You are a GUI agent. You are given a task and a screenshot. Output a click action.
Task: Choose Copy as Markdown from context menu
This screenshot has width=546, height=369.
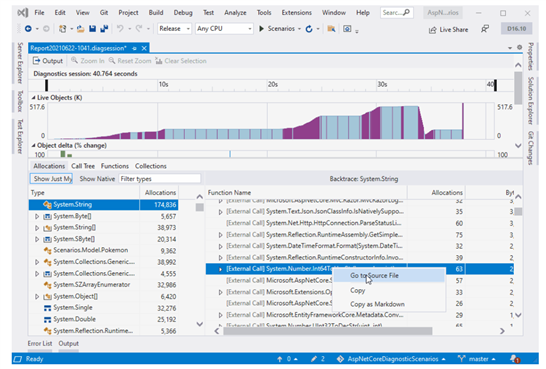point(389,304)
